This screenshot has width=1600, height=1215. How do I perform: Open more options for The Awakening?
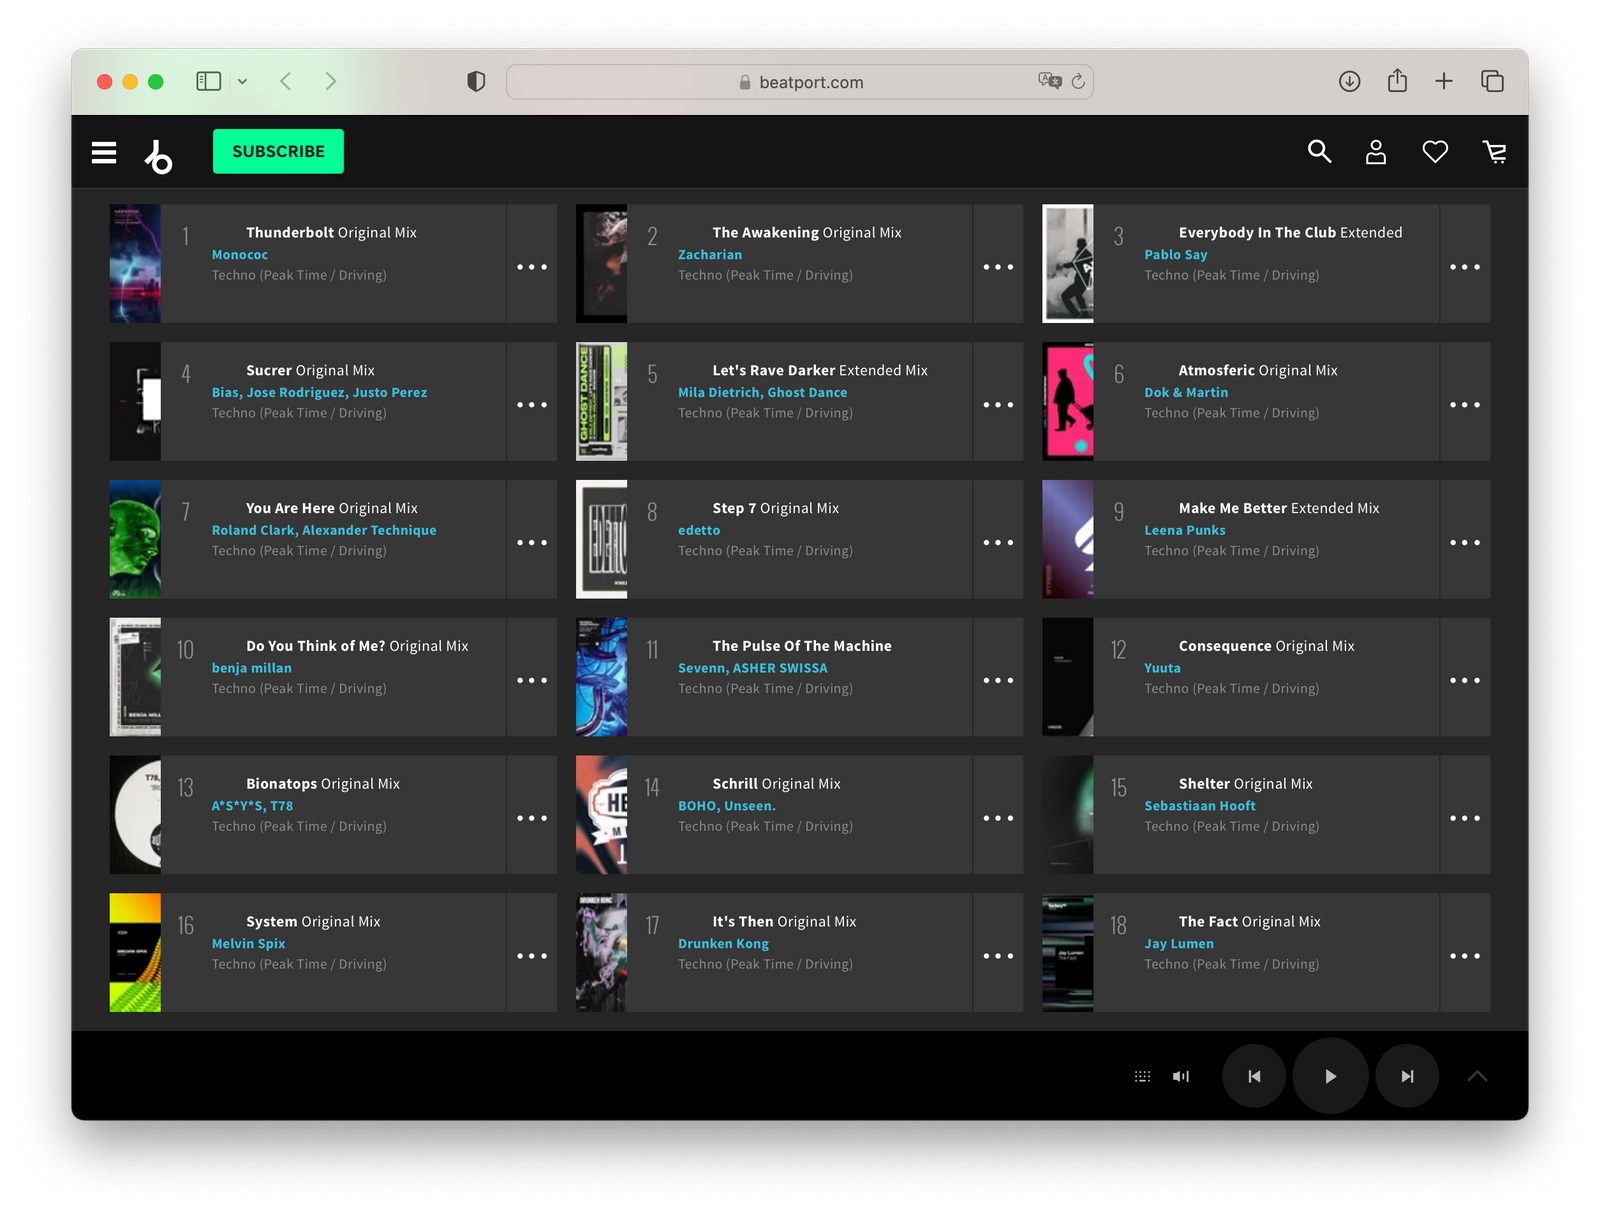[x=998, y=267]
